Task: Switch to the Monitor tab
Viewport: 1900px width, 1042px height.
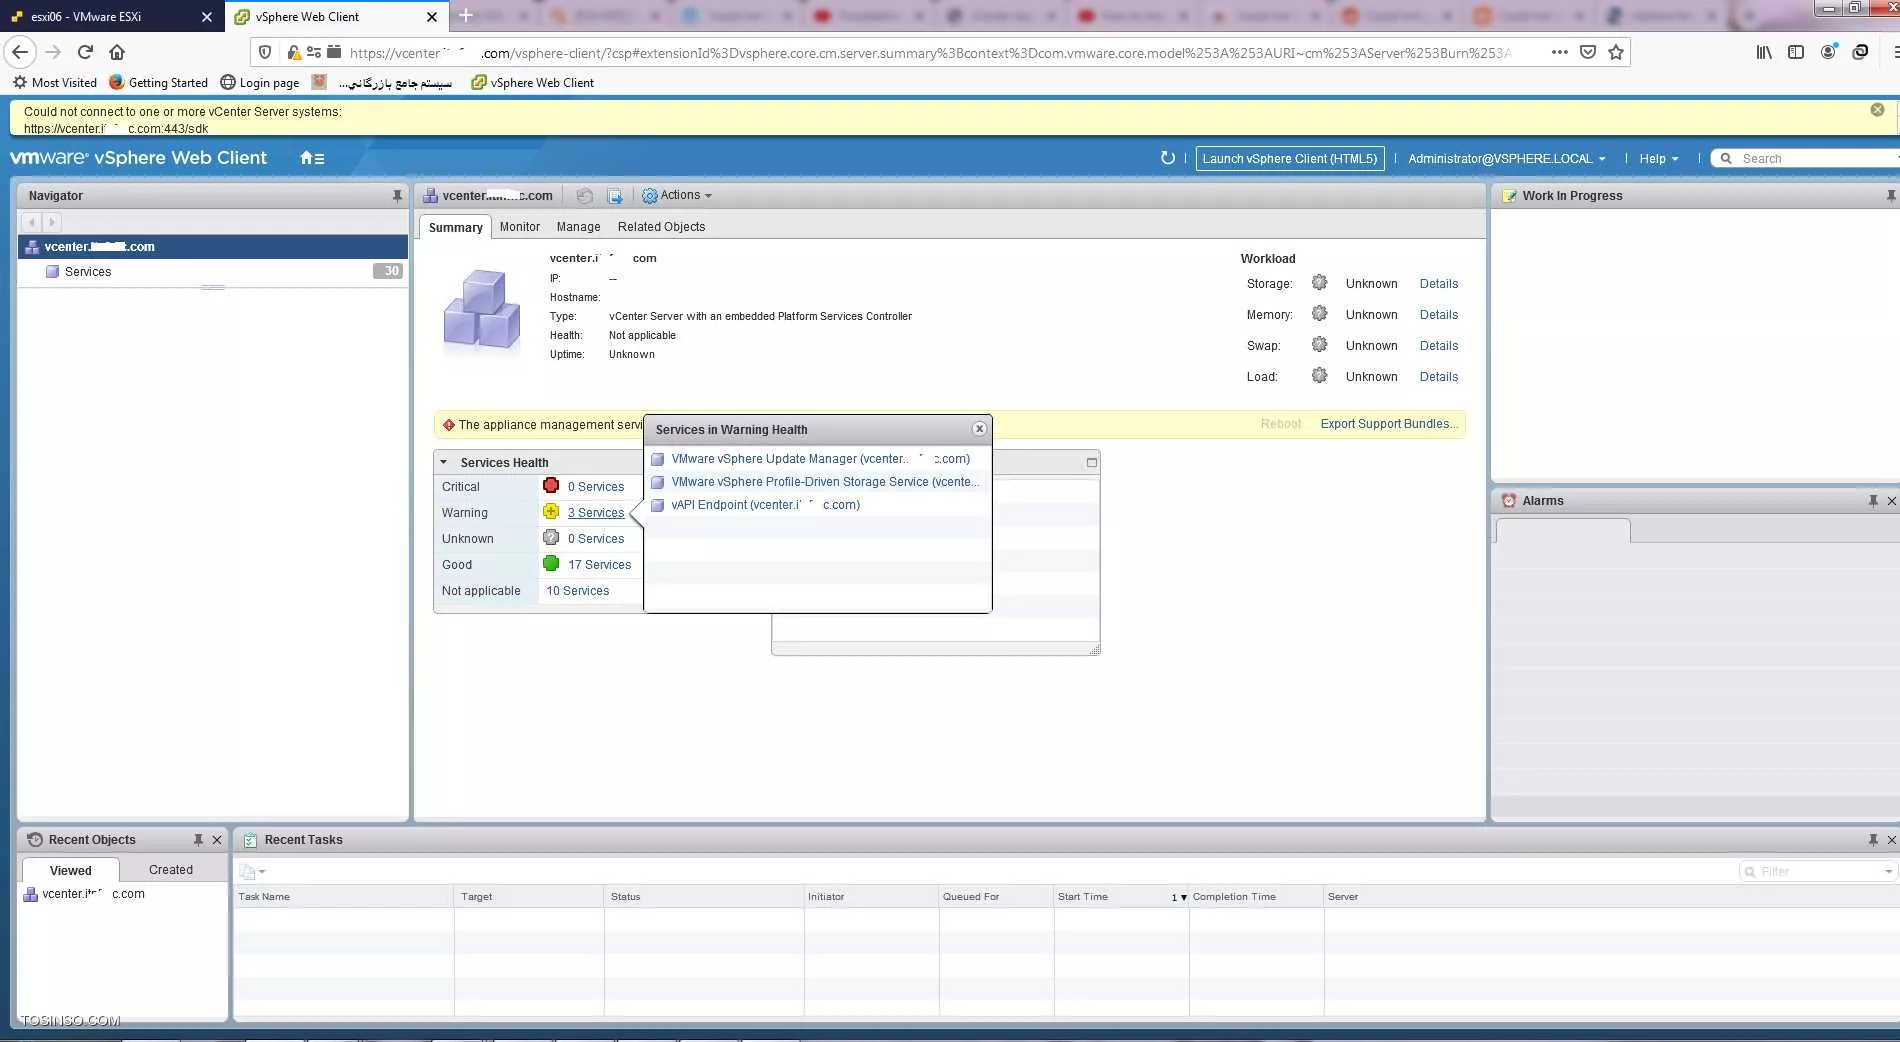Action: 519,227
